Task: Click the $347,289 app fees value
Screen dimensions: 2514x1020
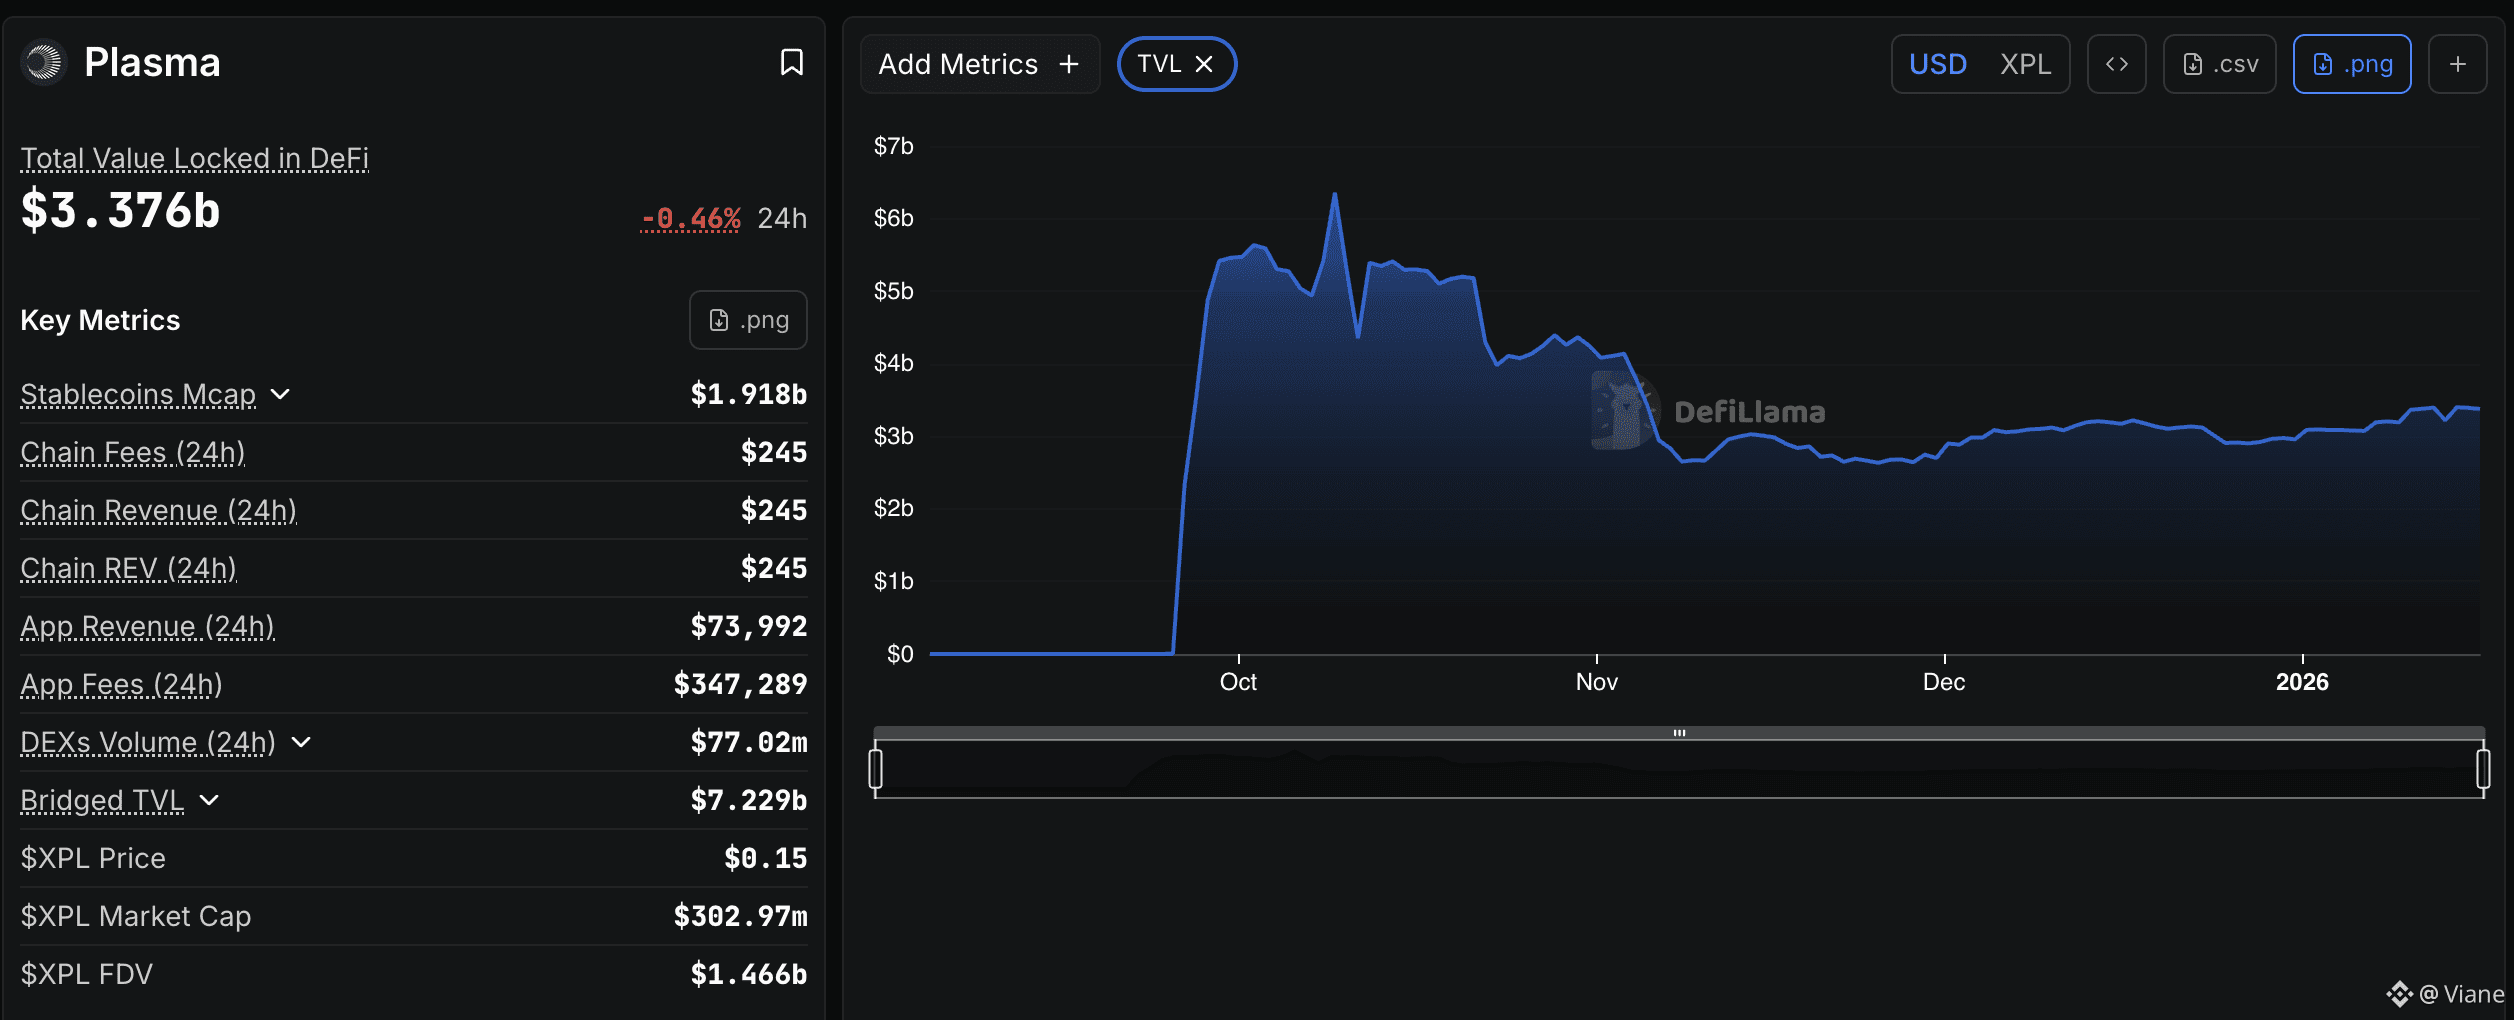Action: tap(741, 684)
